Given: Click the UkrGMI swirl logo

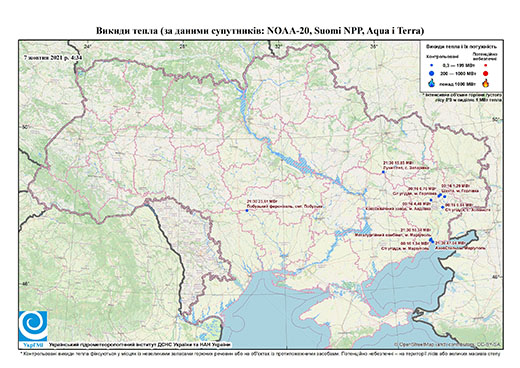Looking at the screenshot, I should (x=33, y=327).
